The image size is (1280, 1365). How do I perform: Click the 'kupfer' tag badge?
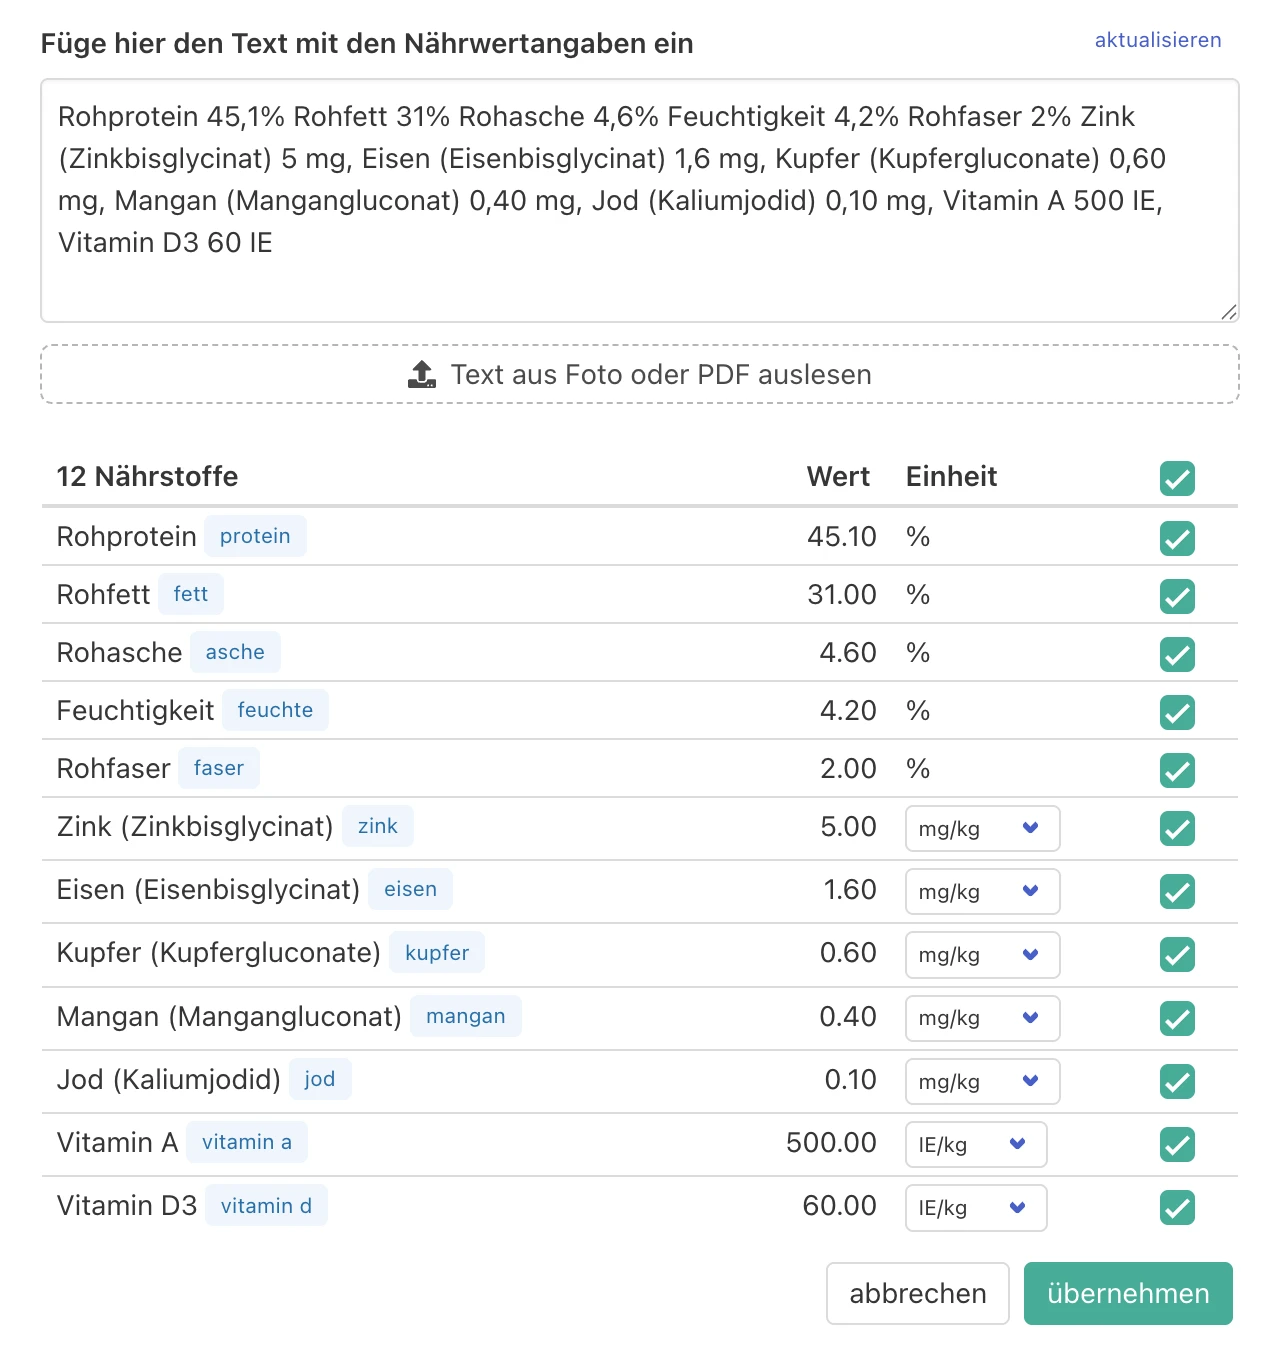[437, 953]
